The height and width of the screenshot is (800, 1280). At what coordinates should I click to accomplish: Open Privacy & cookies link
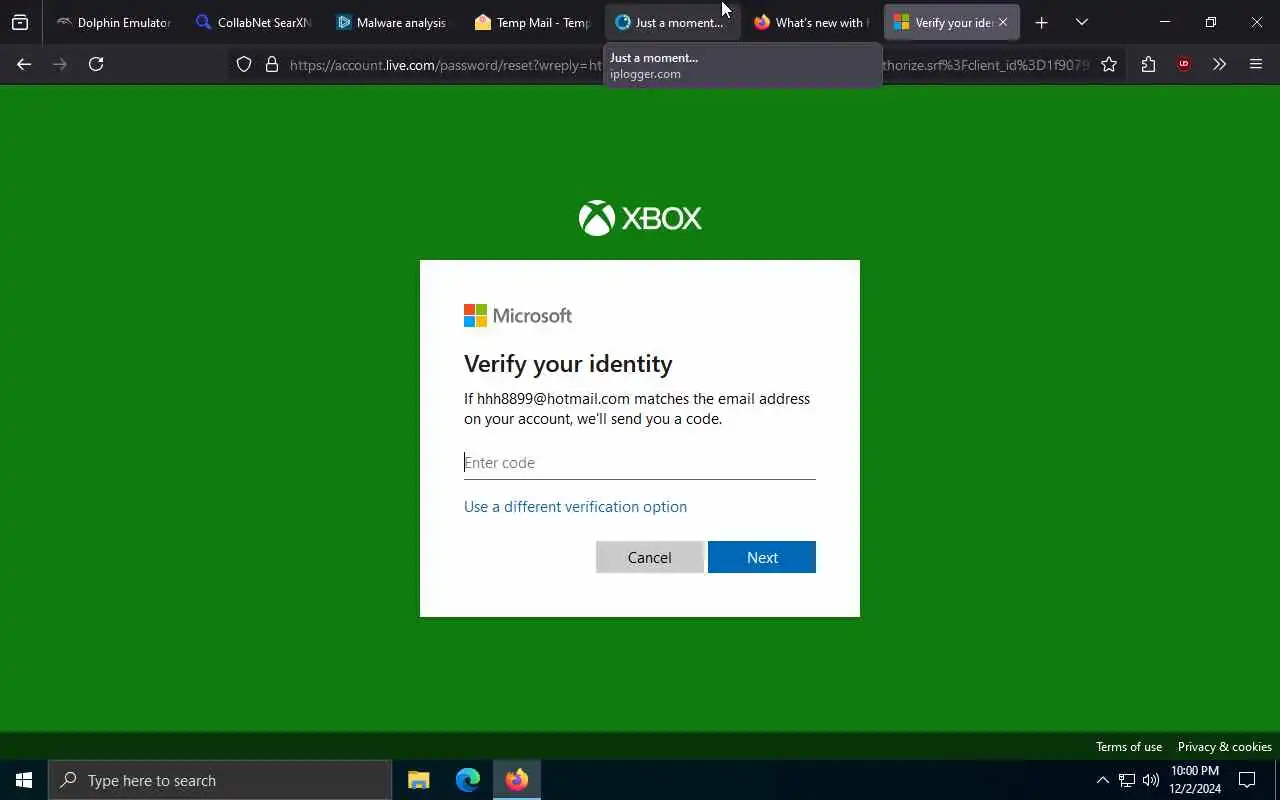tap(1225, 747)
